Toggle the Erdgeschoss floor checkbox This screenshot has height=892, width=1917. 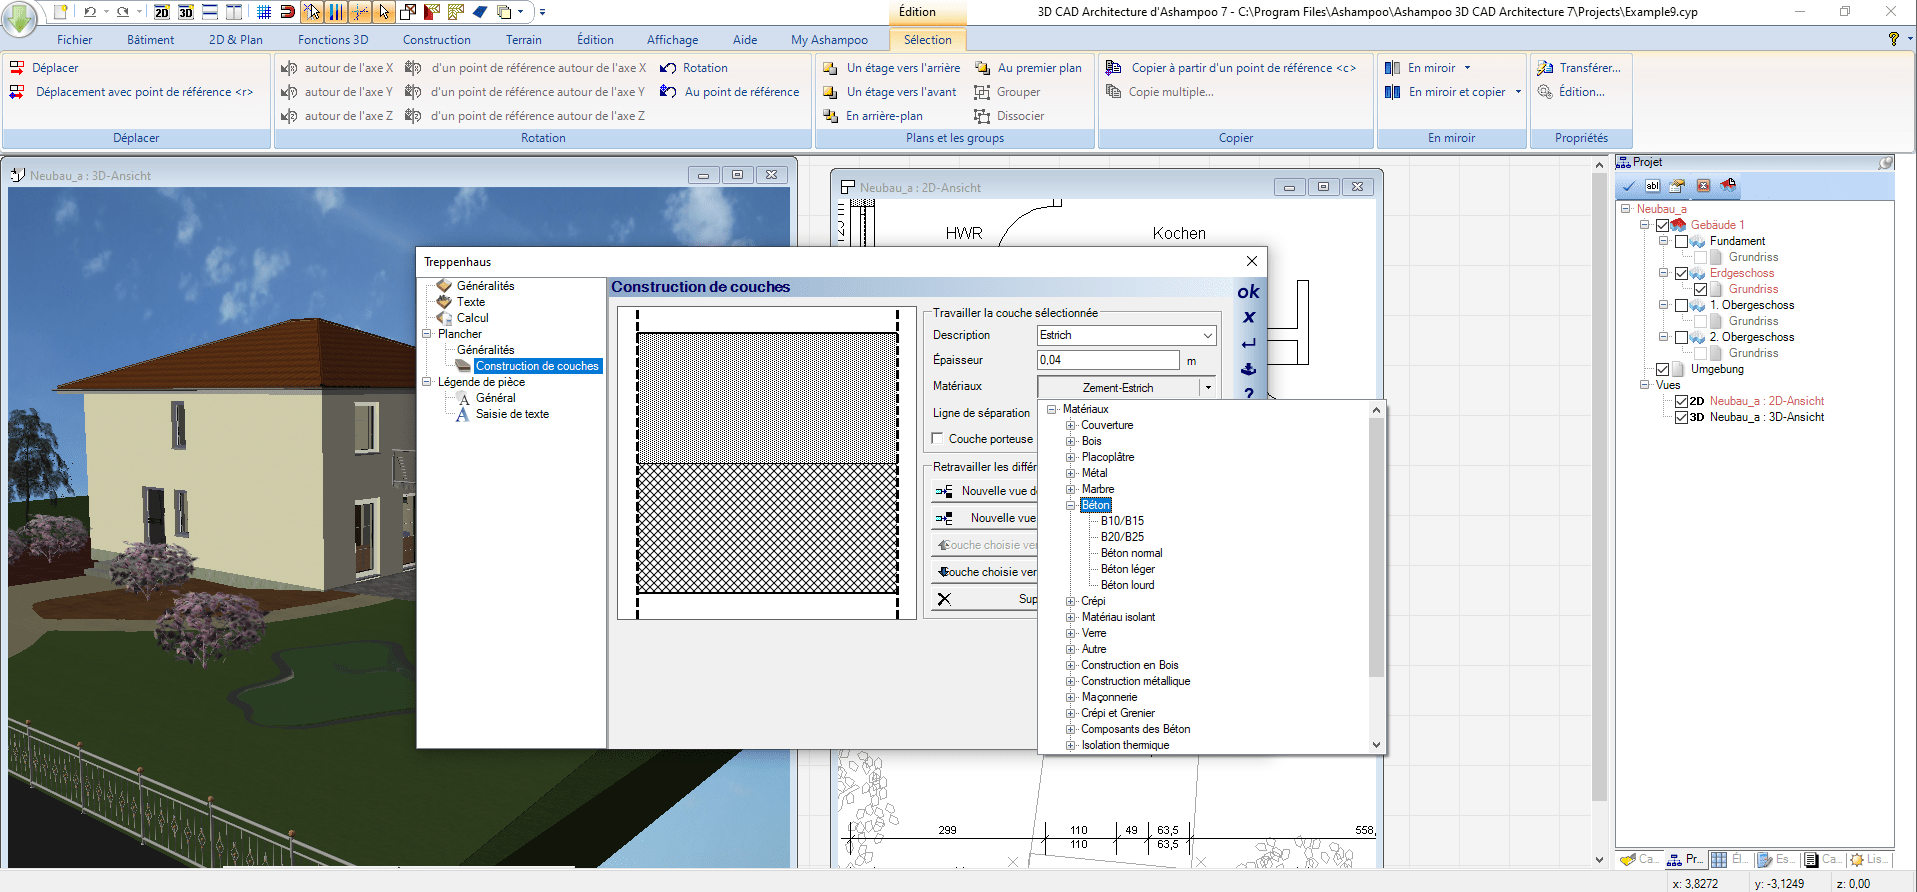[1681, 273]
